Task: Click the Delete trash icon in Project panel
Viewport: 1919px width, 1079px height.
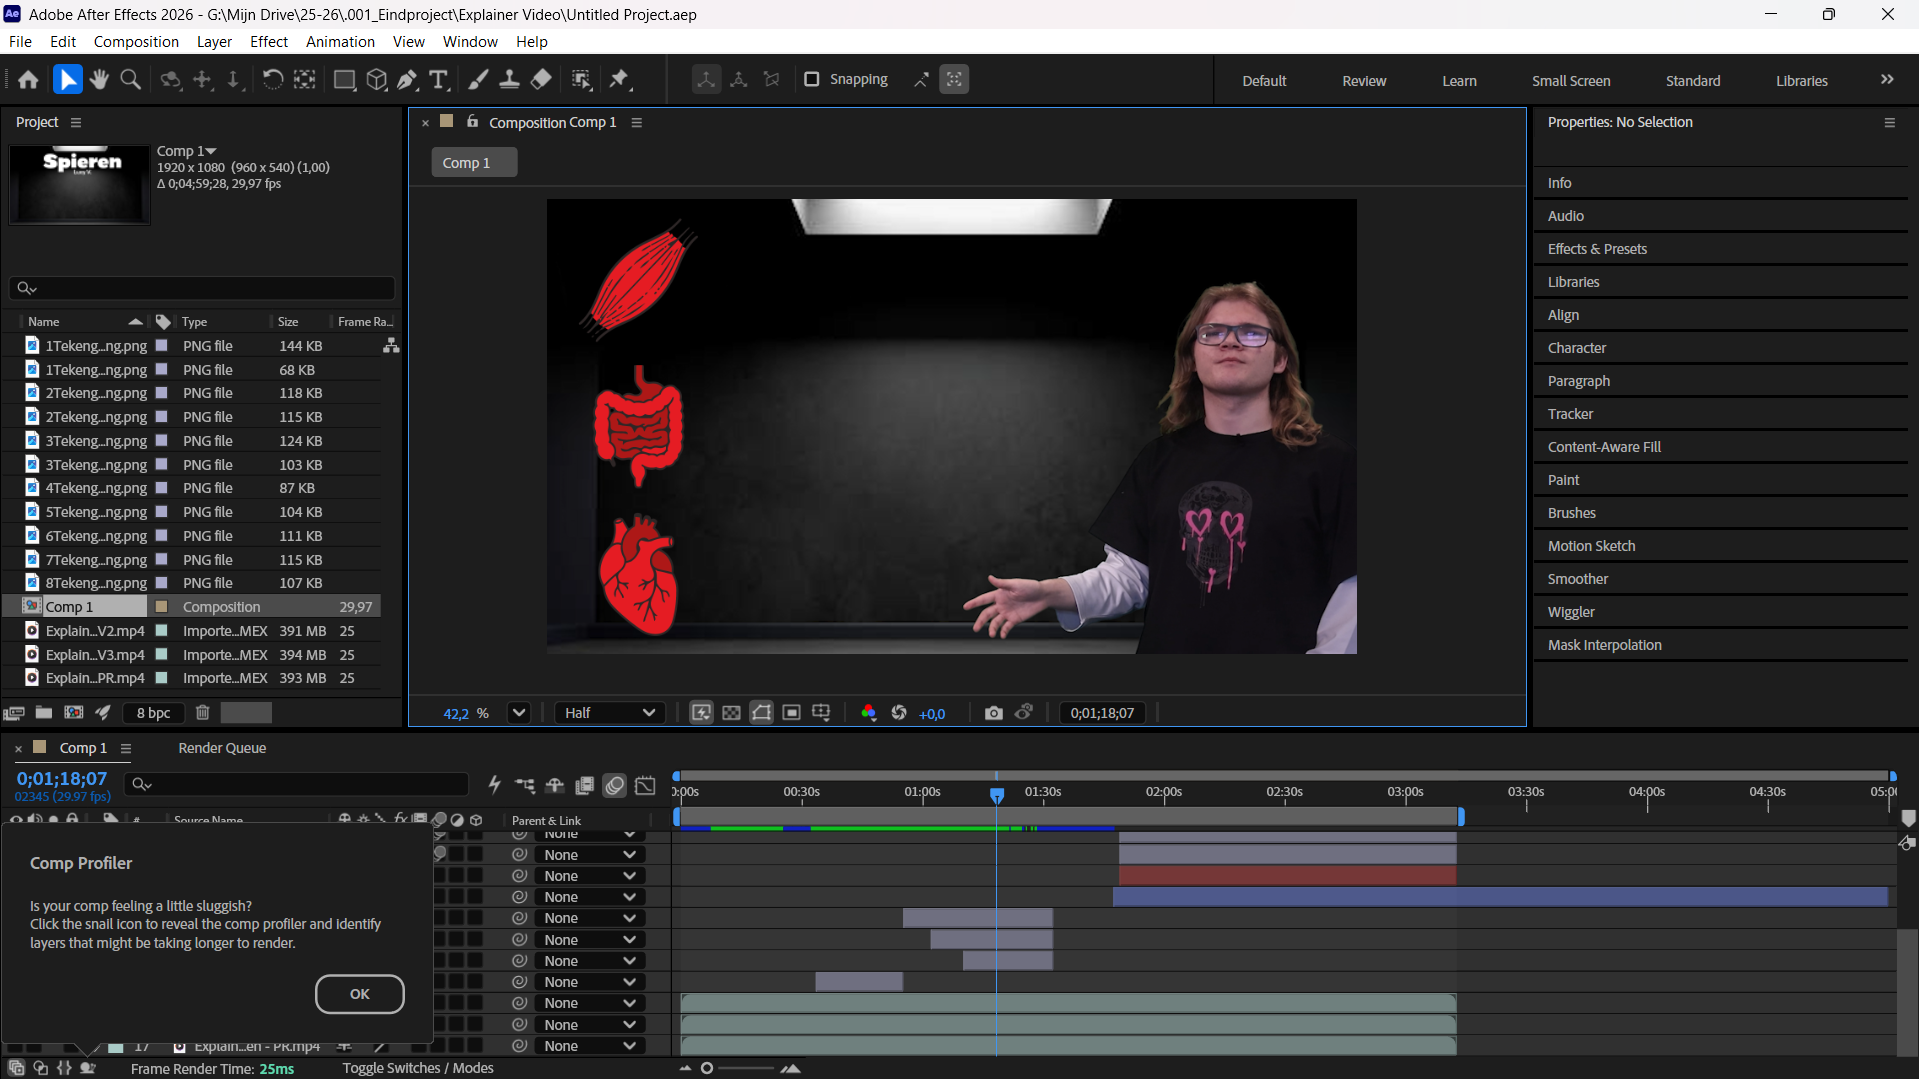Action: tap(202, 713)
